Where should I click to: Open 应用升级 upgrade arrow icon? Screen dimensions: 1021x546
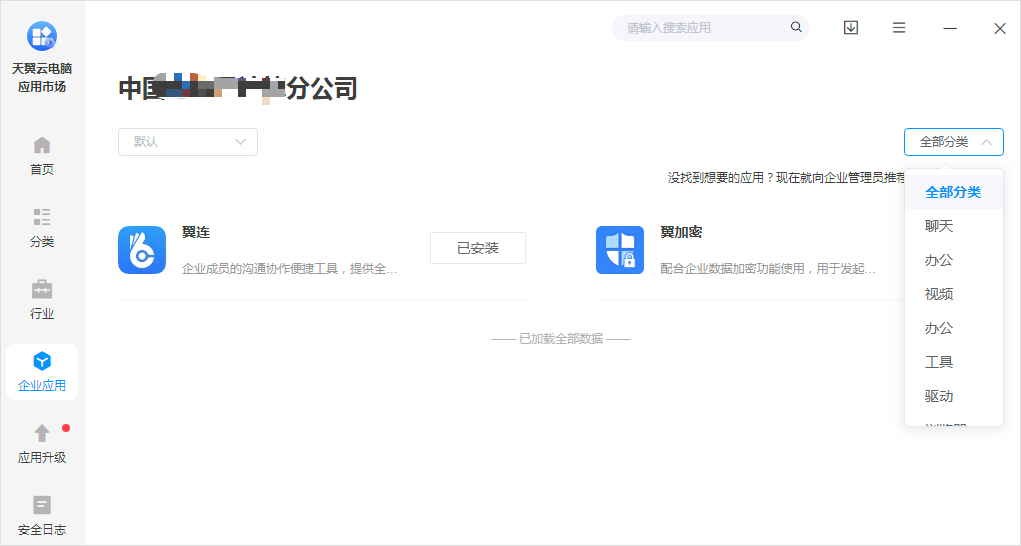pos(42,434)
